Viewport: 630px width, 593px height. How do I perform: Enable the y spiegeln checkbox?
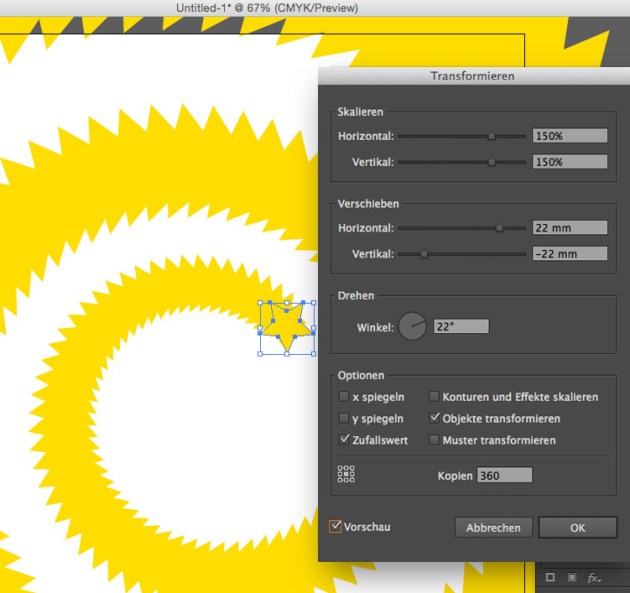coord(344,419)
